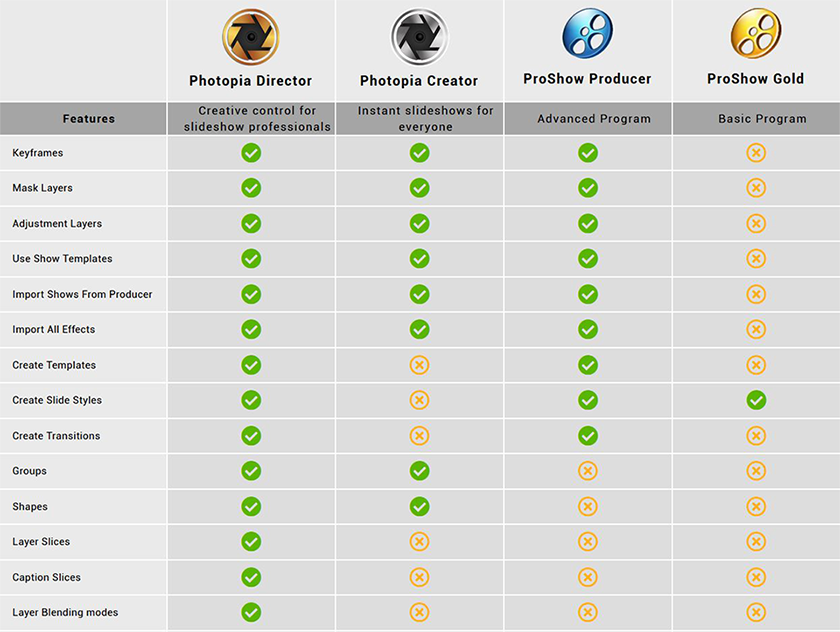Screen dimensions: 840x632
Task: Click the Import Shows From Producer label
Action: click(x=82, y=295)
